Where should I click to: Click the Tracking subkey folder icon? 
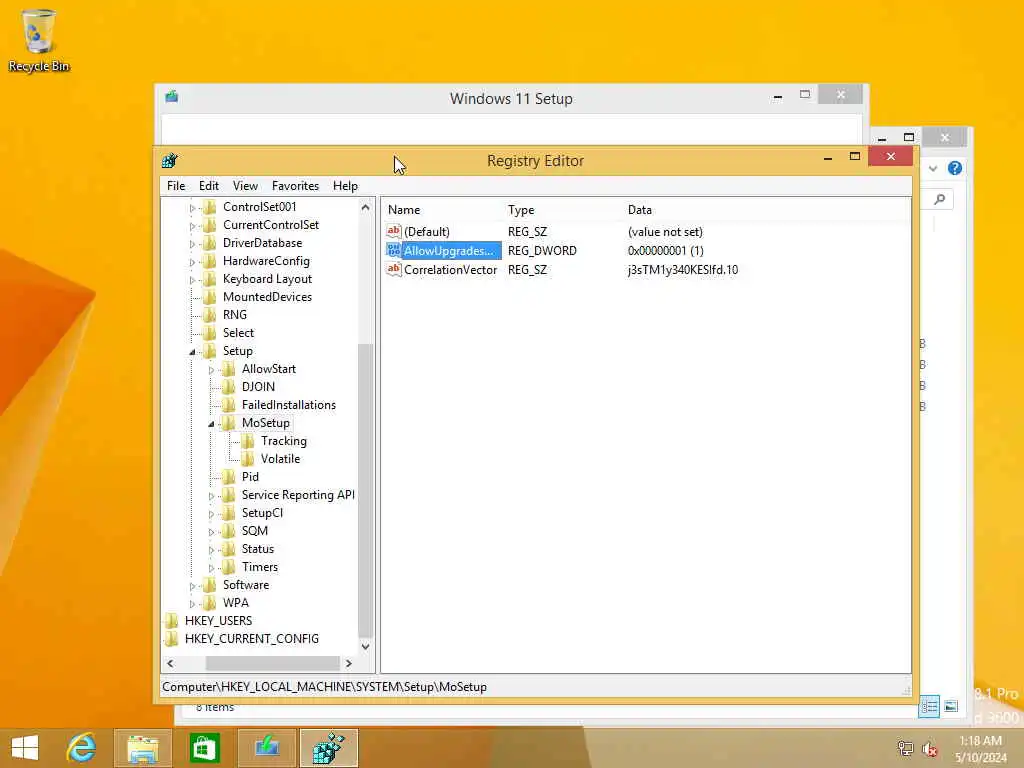pos(248,441)
